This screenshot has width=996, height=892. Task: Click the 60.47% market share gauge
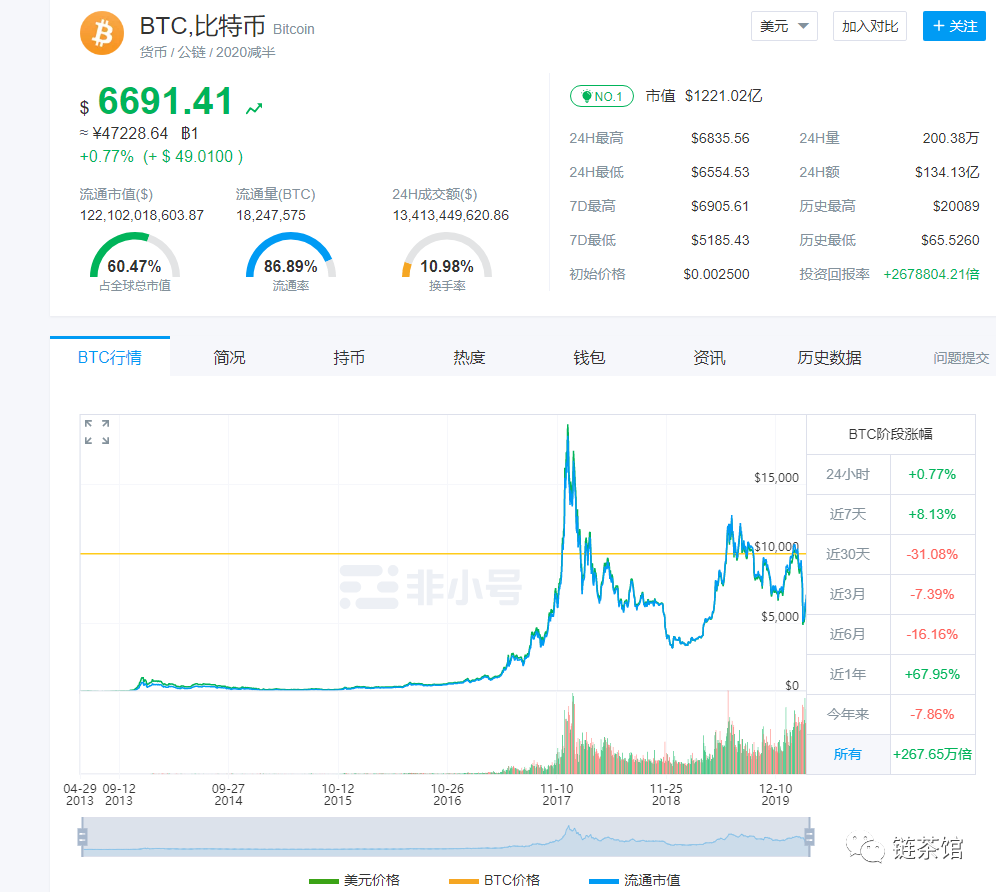(x=135, y=260)
